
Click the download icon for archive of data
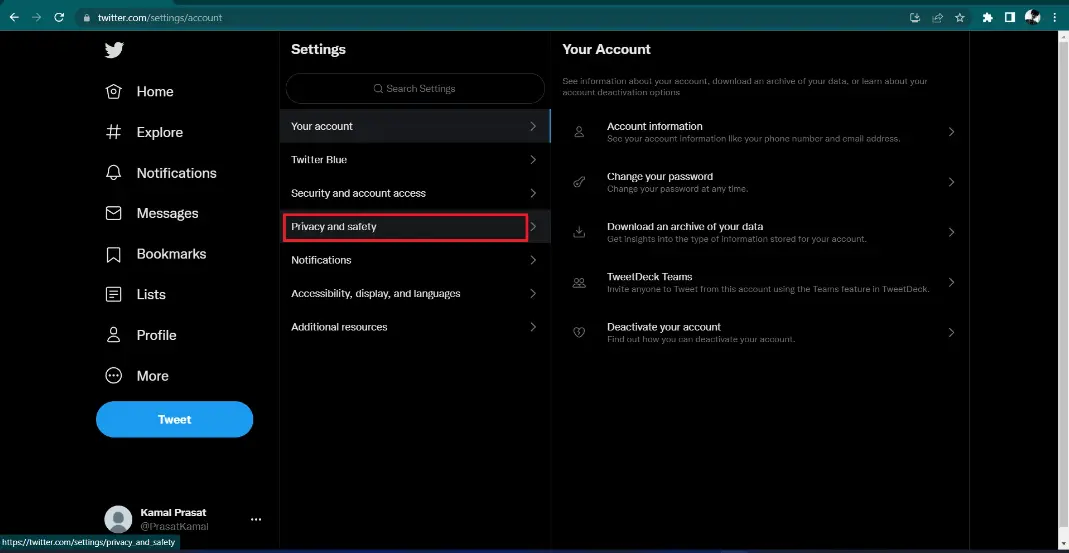(579, 232)
